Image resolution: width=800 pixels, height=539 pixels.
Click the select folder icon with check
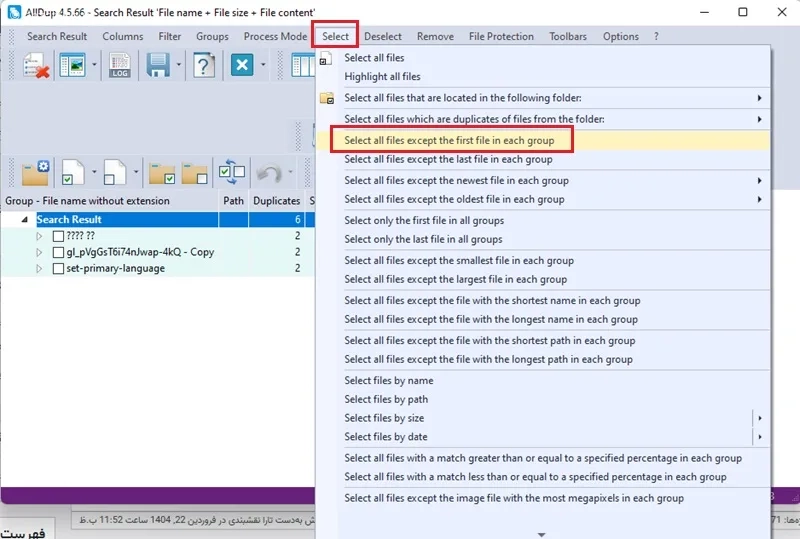pyautogui.click(x=162, y=174)
